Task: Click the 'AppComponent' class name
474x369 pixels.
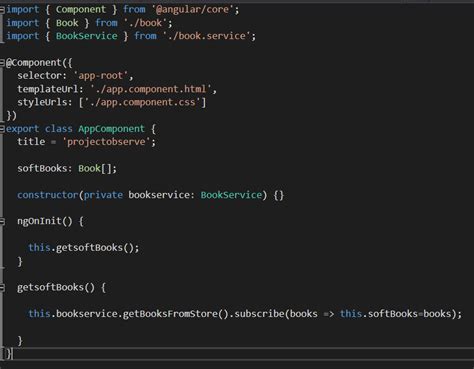Action: pyautogui.click(x=111, y=129)
